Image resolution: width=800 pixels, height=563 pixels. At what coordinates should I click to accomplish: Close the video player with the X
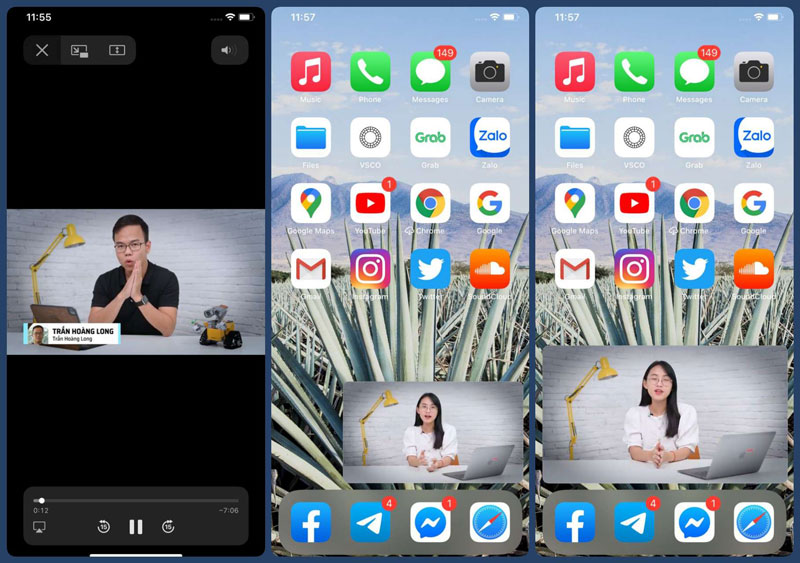(x=42, y=50)
